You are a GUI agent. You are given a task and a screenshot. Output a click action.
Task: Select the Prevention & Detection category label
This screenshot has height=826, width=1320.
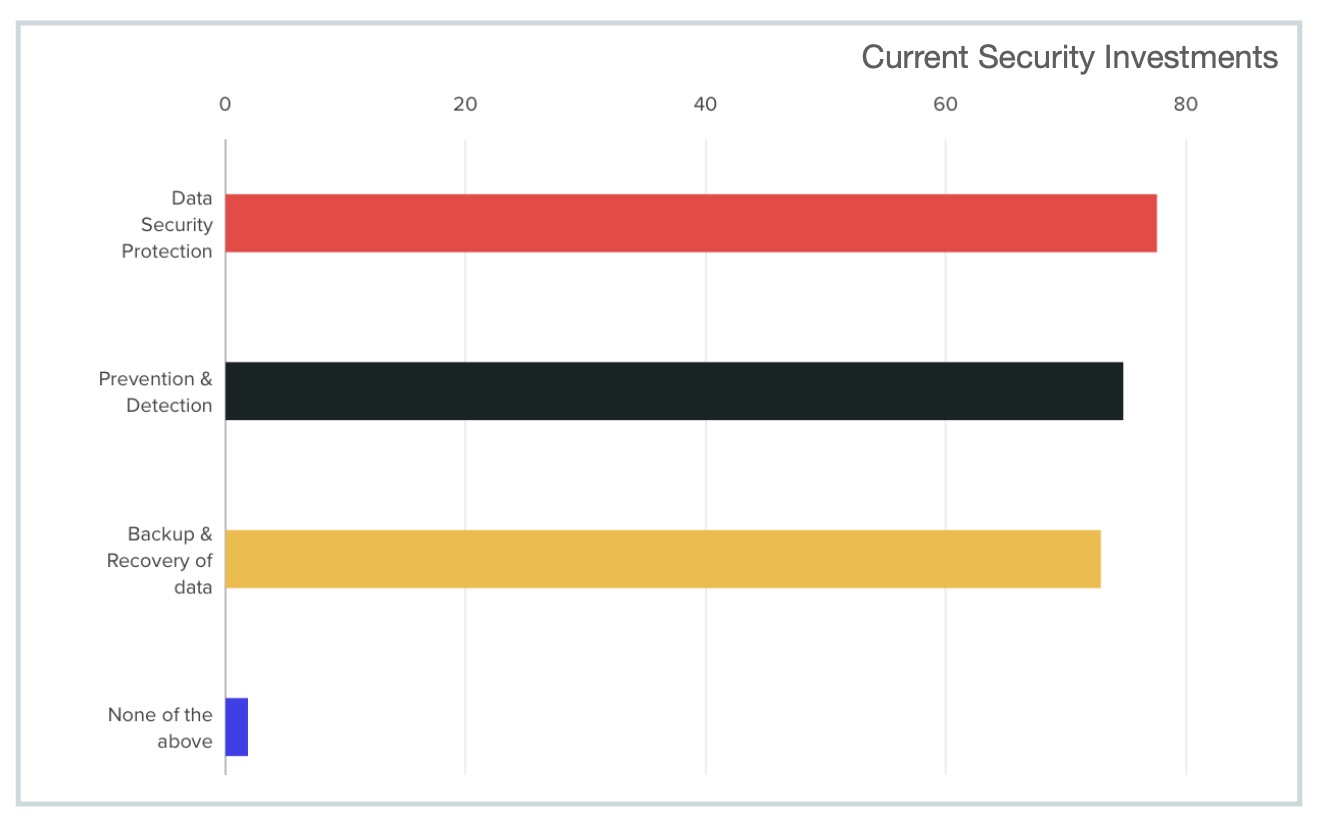pos(156,392)
